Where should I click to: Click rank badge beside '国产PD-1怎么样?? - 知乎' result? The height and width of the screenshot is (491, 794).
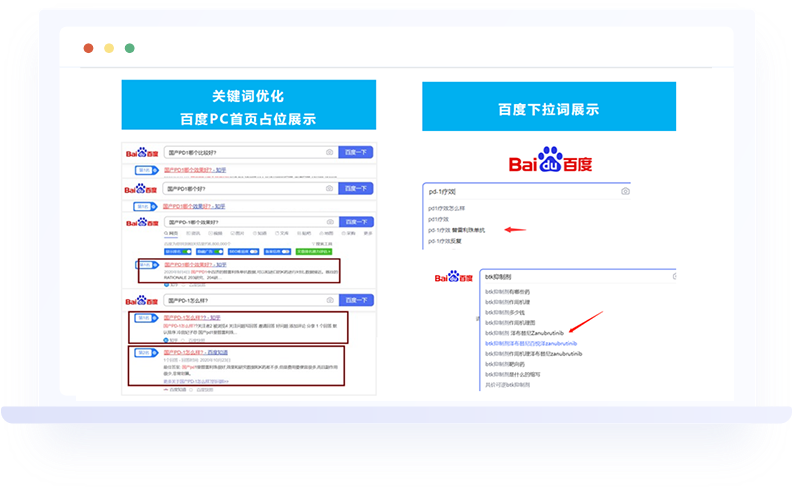(146, 318)
